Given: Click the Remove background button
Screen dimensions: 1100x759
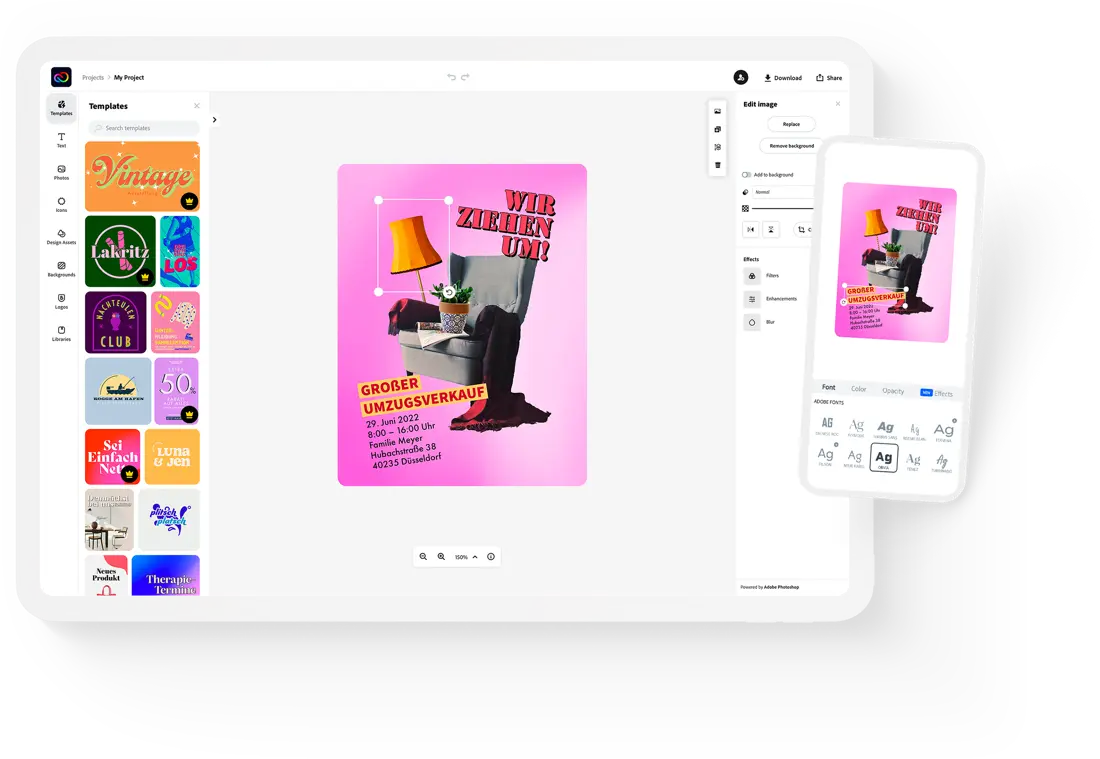Looking at the screenshot, I should click(x=791, y=145).
